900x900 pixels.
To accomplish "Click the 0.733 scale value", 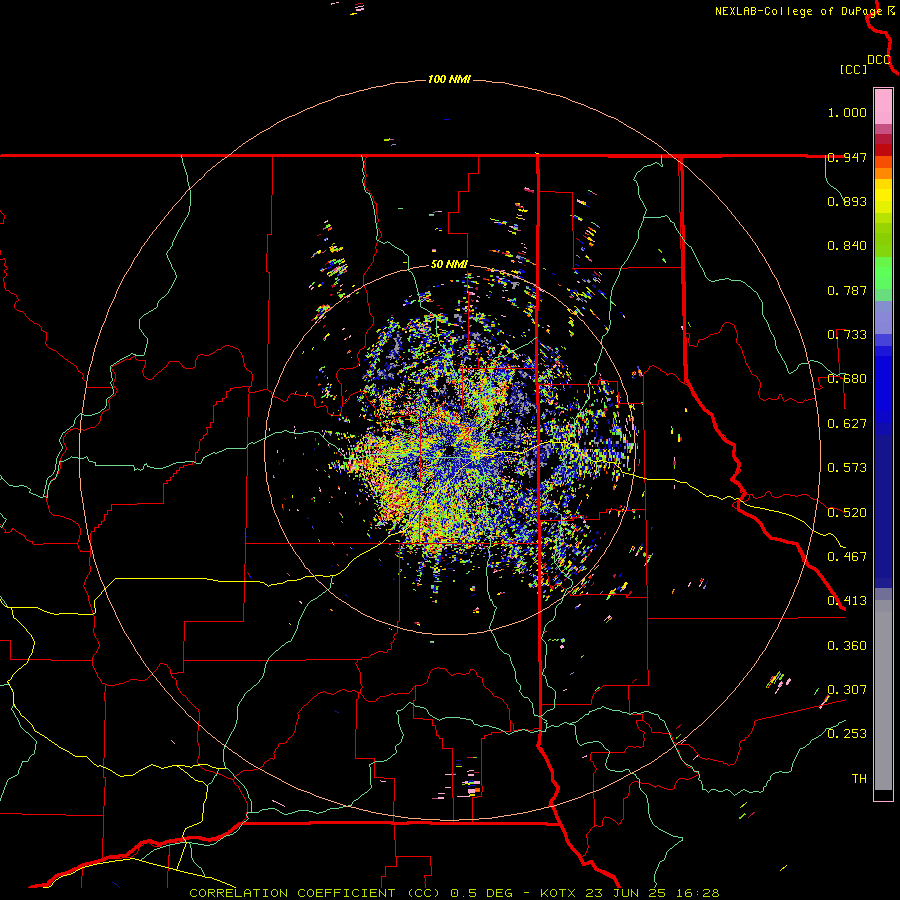I will tap(847, 335).
